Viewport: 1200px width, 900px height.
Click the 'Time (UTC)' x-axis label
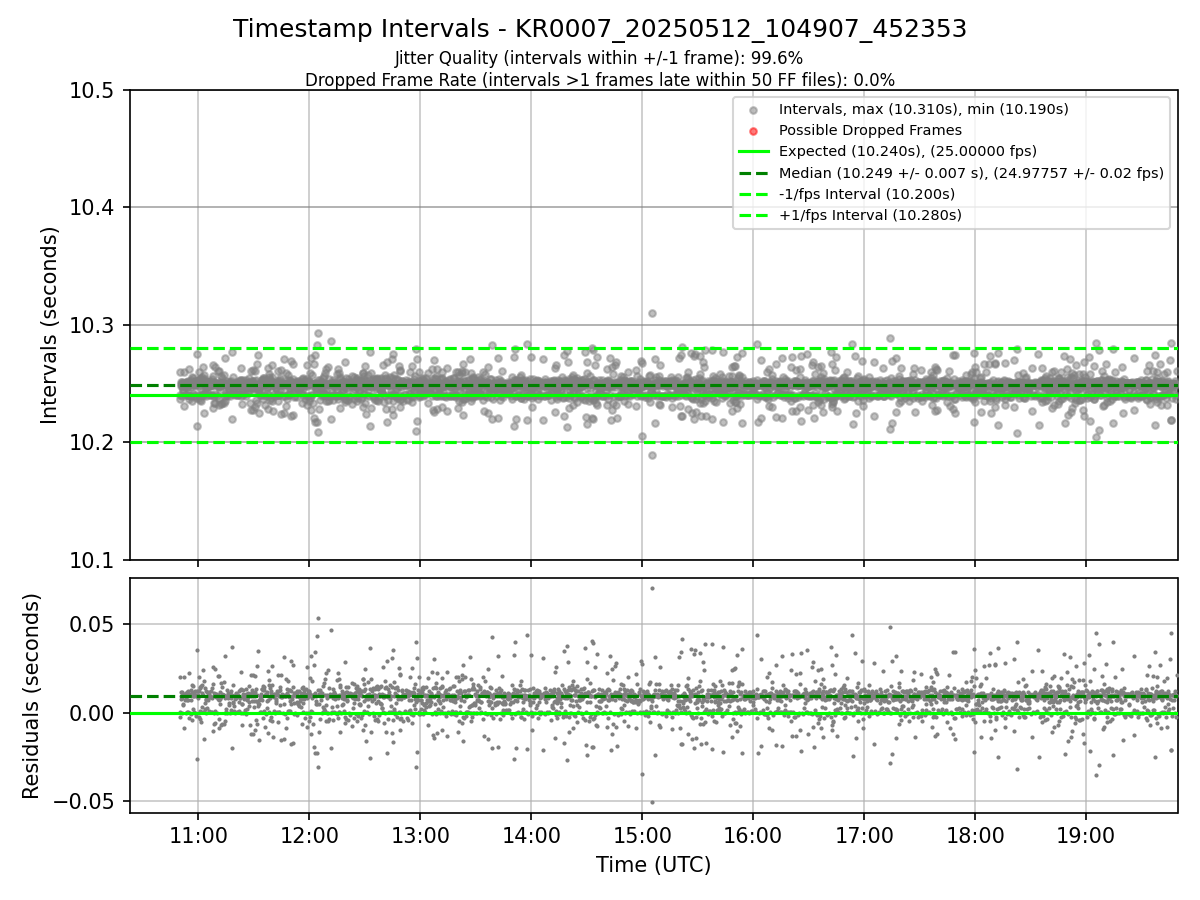coord(653,865)
